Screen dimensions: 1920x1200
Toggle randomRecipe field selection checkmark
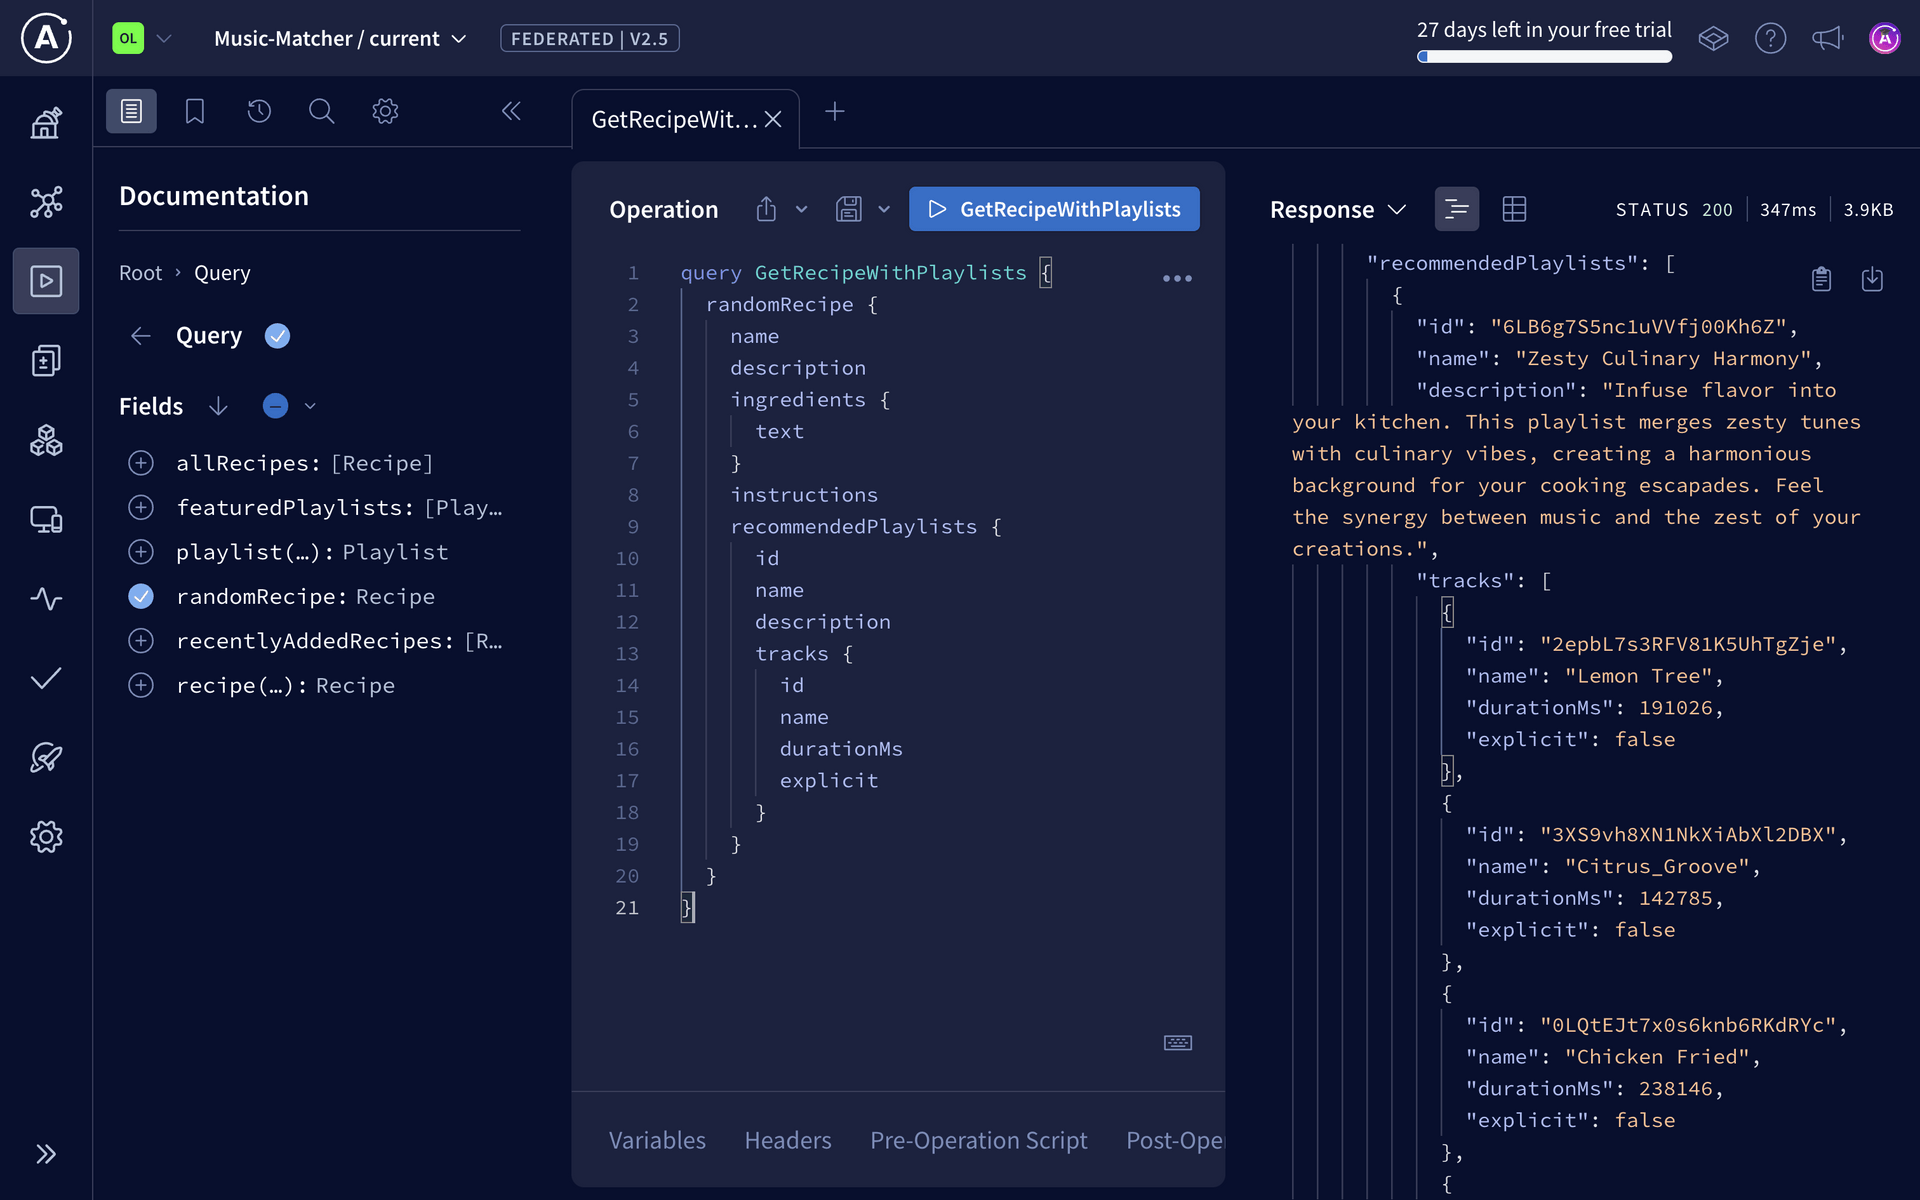click(x=141, y=596)
